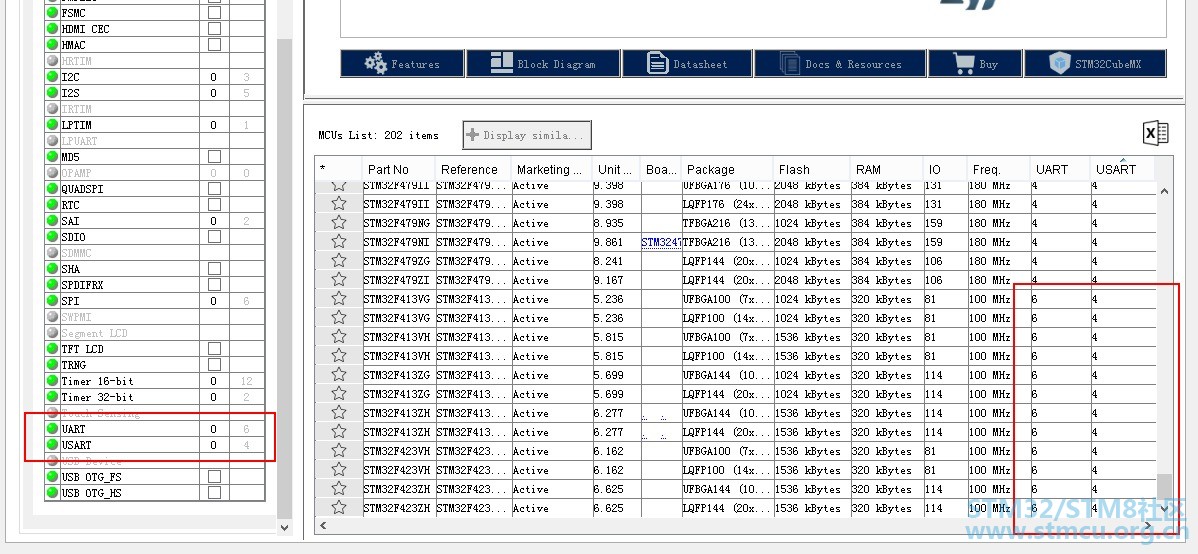Sort by Reference column header
Image resolution: width=1198 pixels, height=554 pixels.
click(x=474, y=170)
